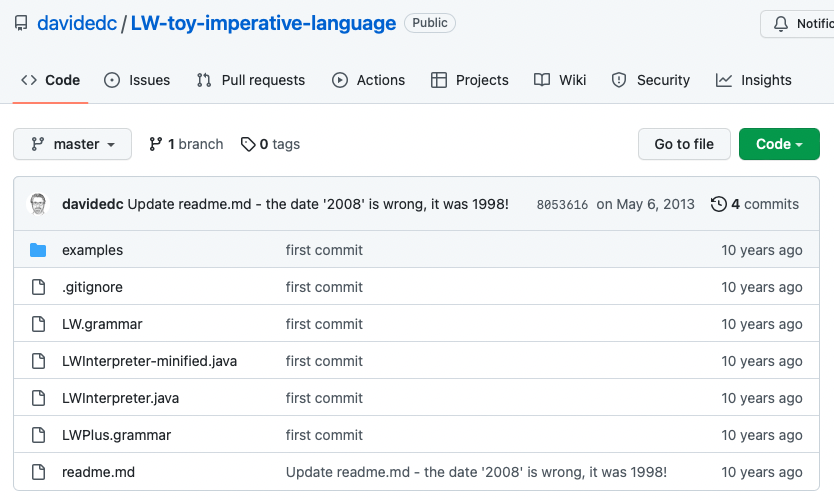Expand the master branch dropdown

point(73,144)
